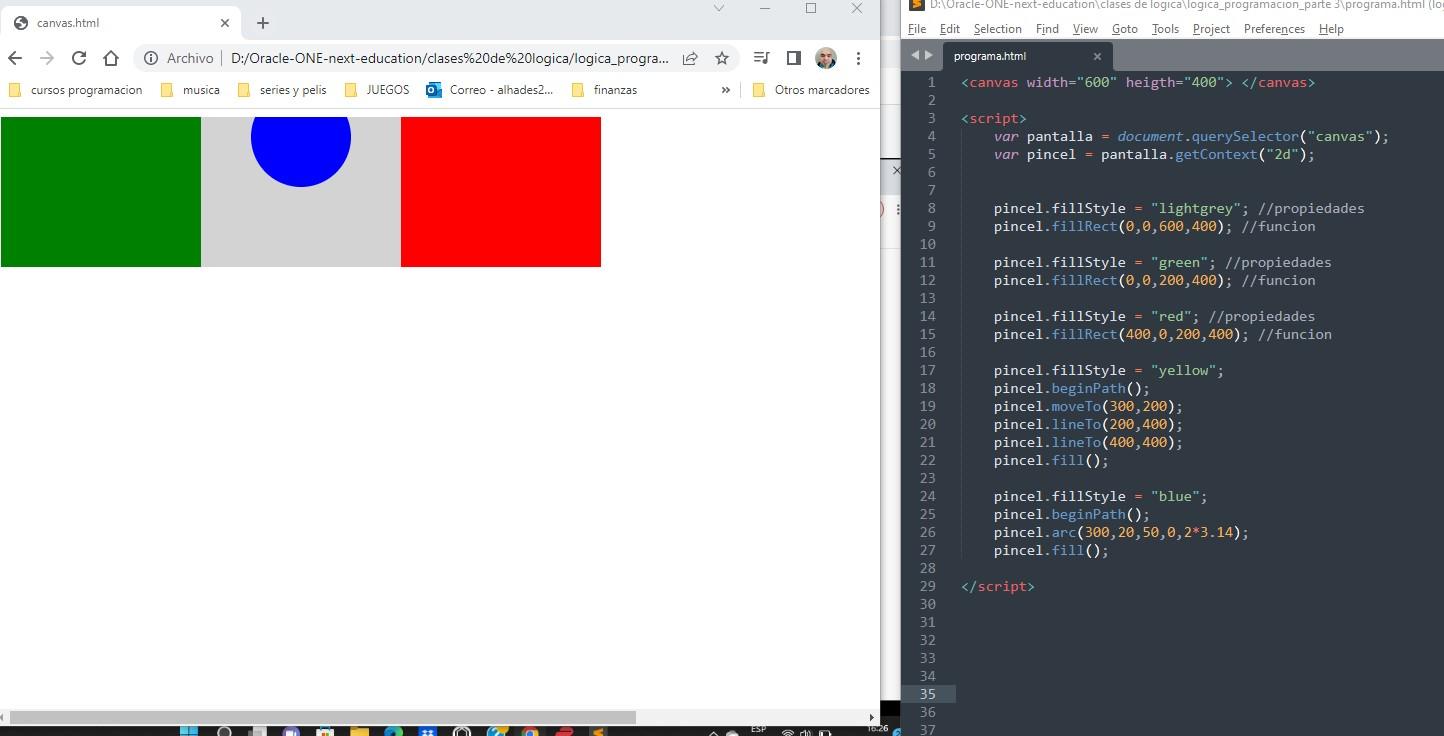Close the canvas.html tab
Viewport: 1444px width, 736px height.
(224, 23)
